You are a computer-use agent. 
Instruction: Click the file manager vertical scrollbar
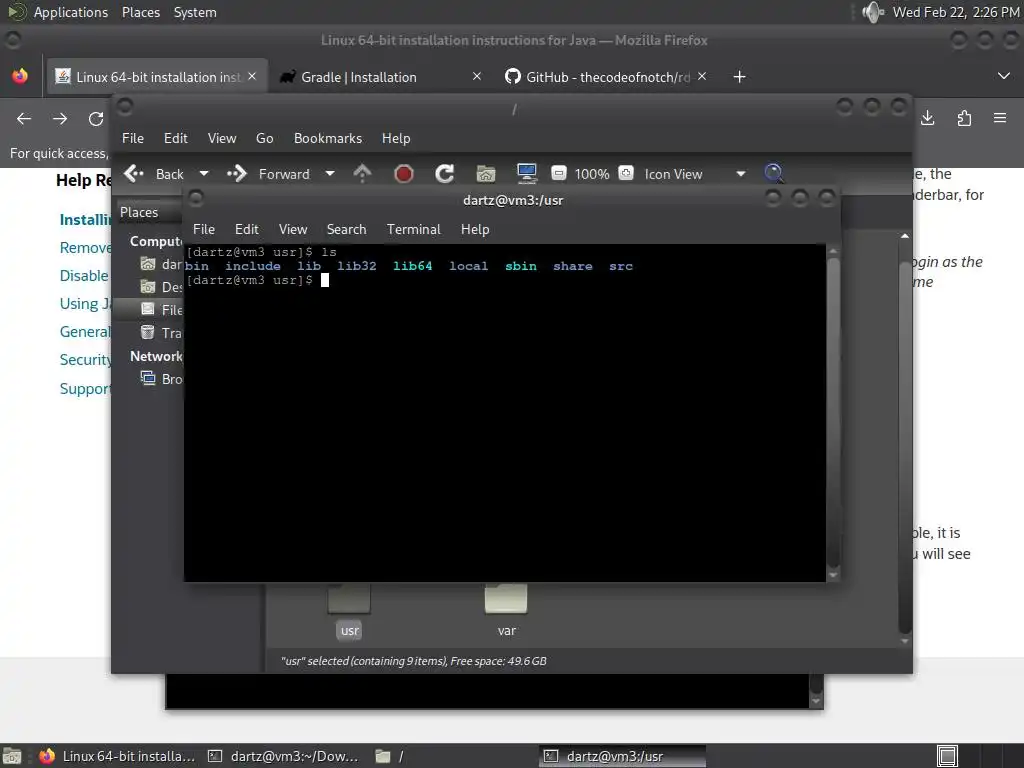904,438
